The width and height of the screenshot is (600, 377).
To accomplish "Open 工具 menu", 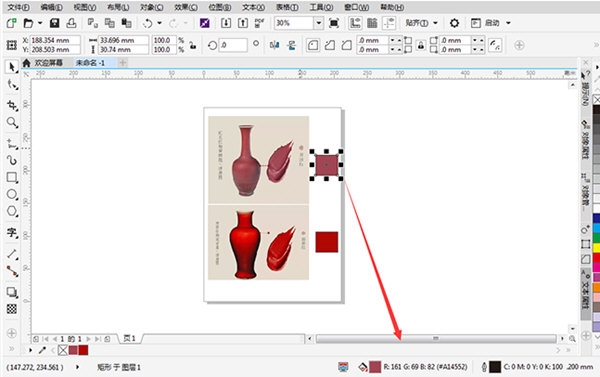I will pos(321,7).
